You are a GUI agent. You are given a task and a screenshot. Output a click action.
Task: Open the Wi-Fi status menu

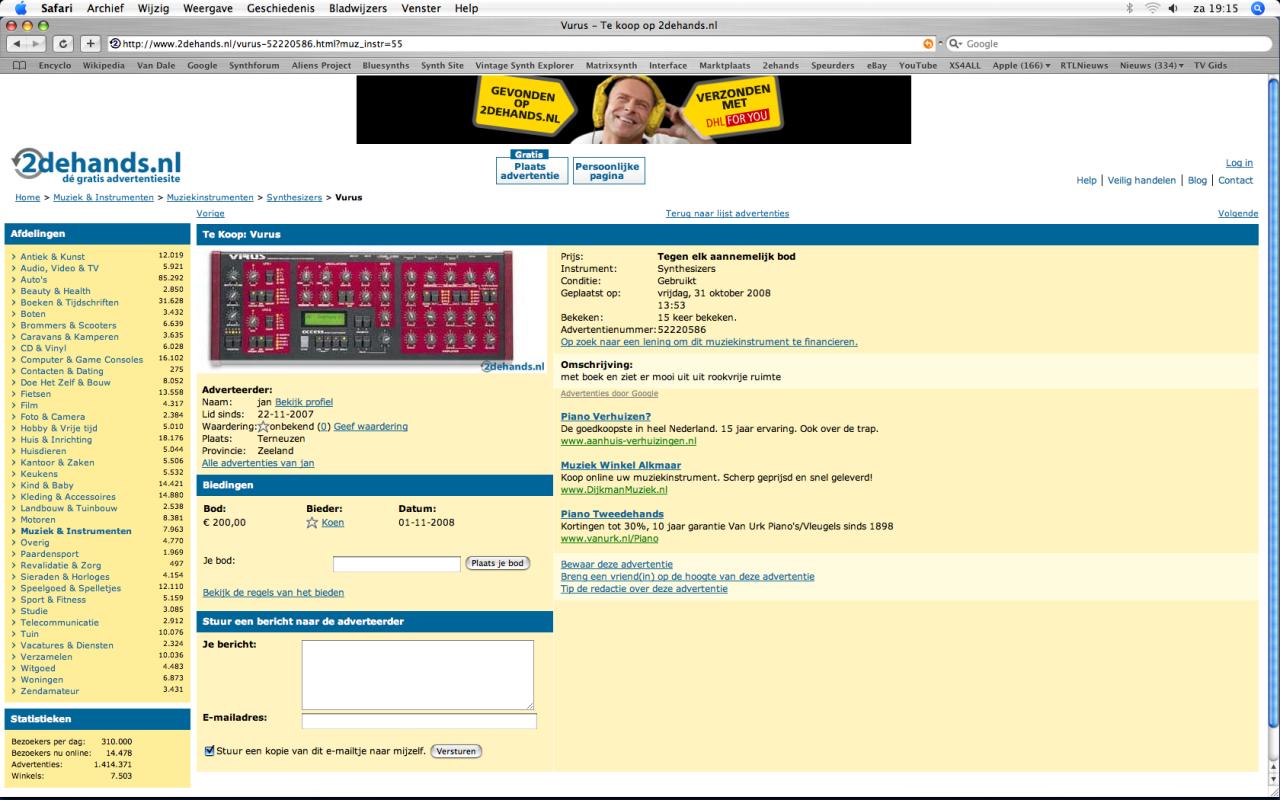[x=1152, y=8]
